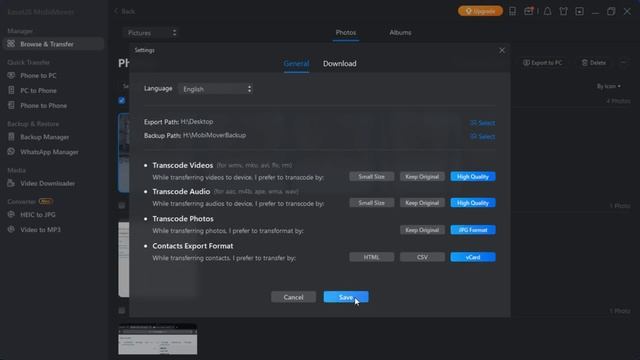
Task: Choose vCard contacts export format
Action: coord(473,257)
